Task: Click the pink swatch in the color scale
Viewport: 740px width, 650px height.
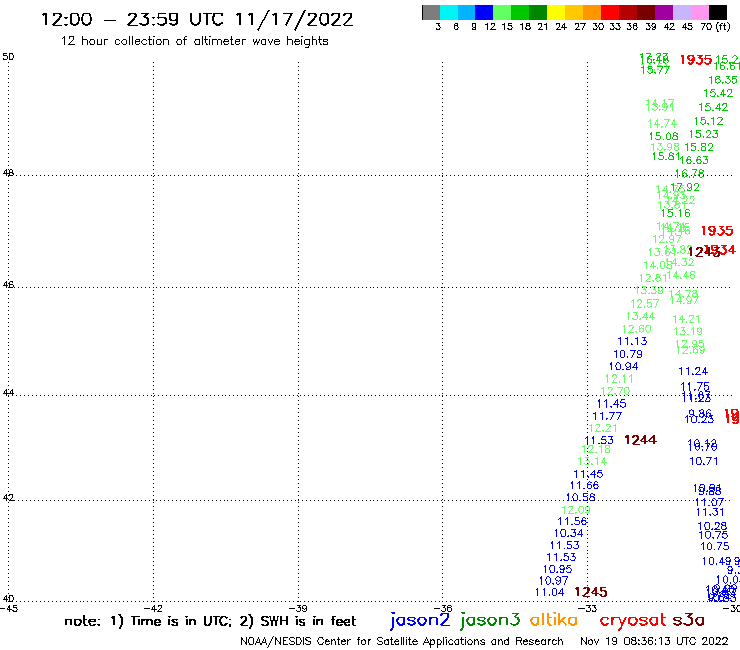Action: [700, 12]
